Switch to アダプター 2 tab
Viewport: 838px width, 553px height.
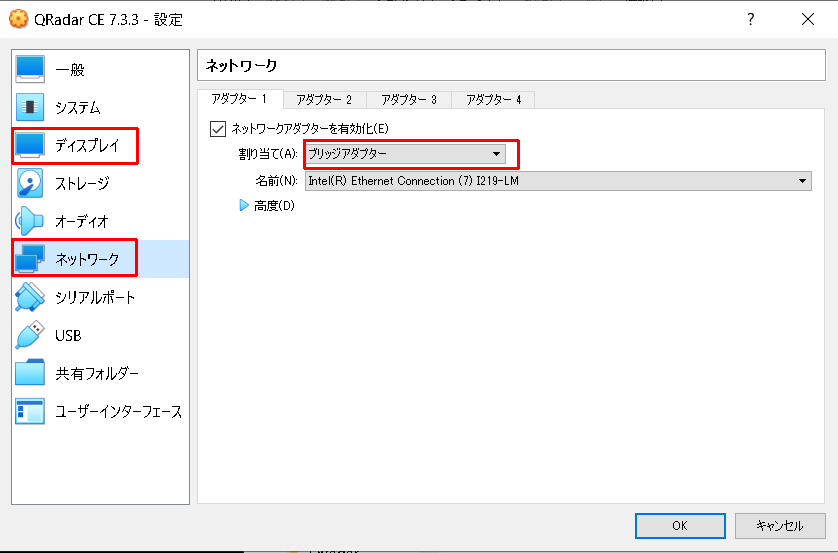click(324, 100)
